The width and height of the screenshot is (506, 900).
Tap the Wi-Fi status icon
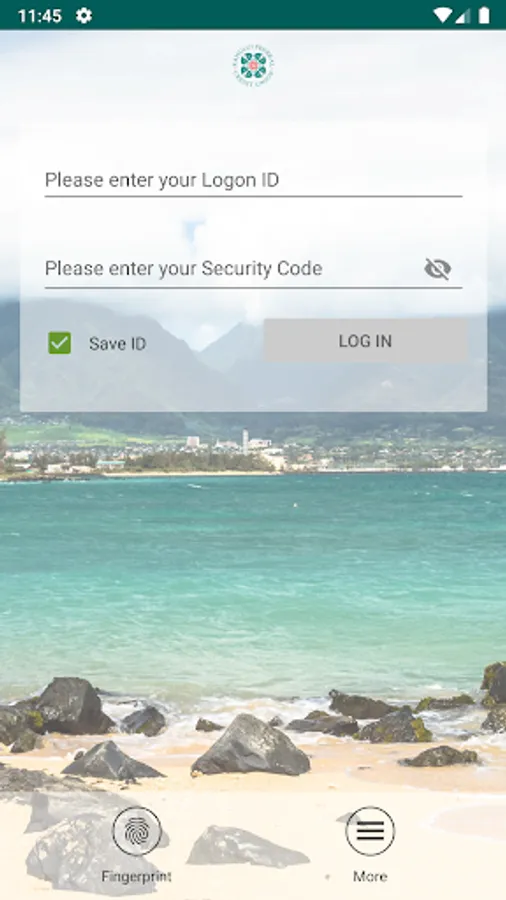coord(442,15)
